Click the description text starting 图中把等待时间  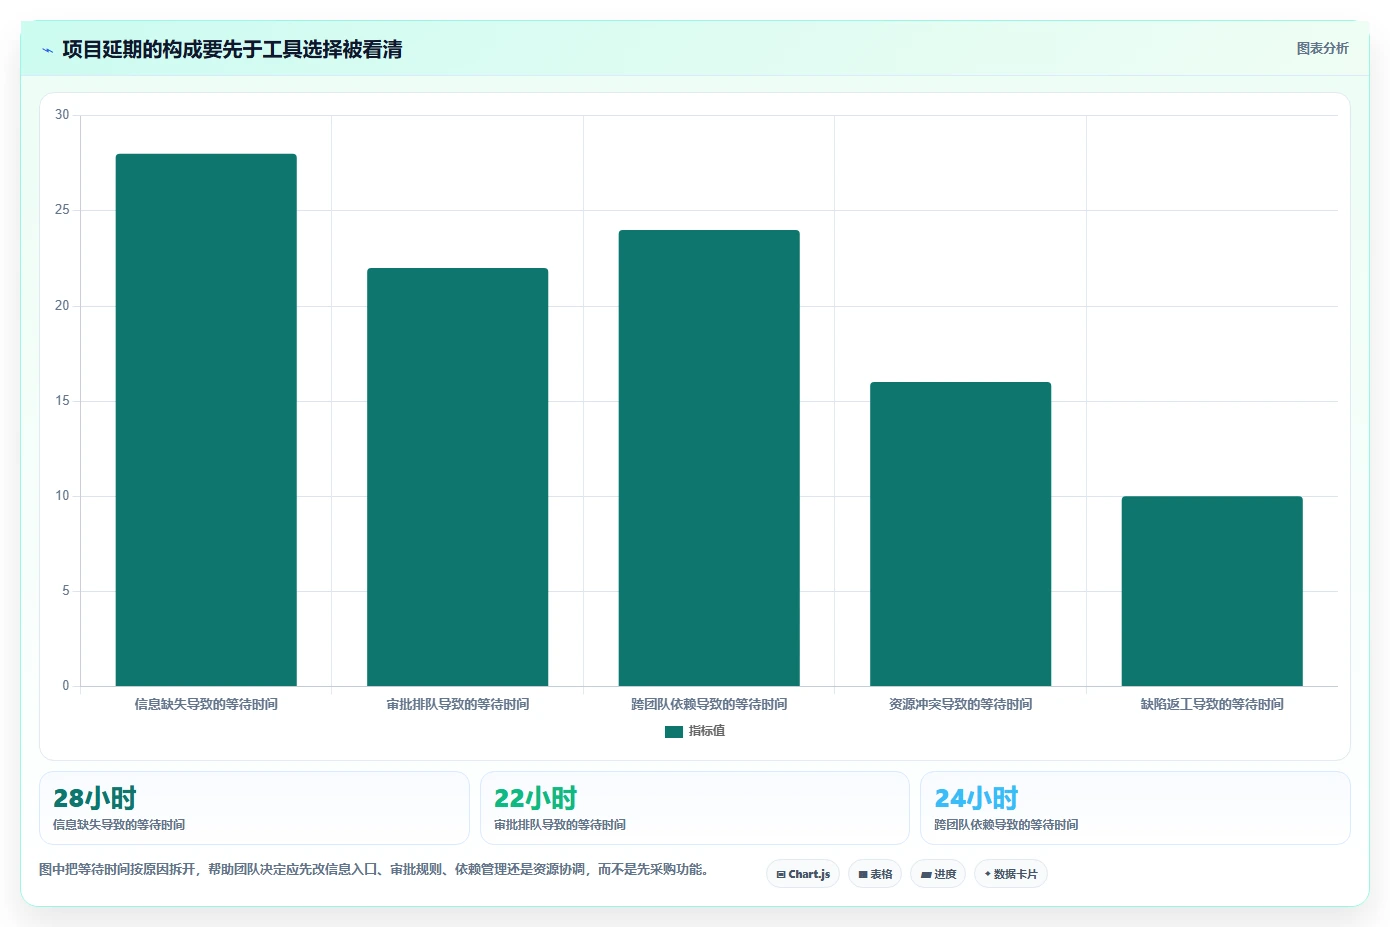pos(374,869)
